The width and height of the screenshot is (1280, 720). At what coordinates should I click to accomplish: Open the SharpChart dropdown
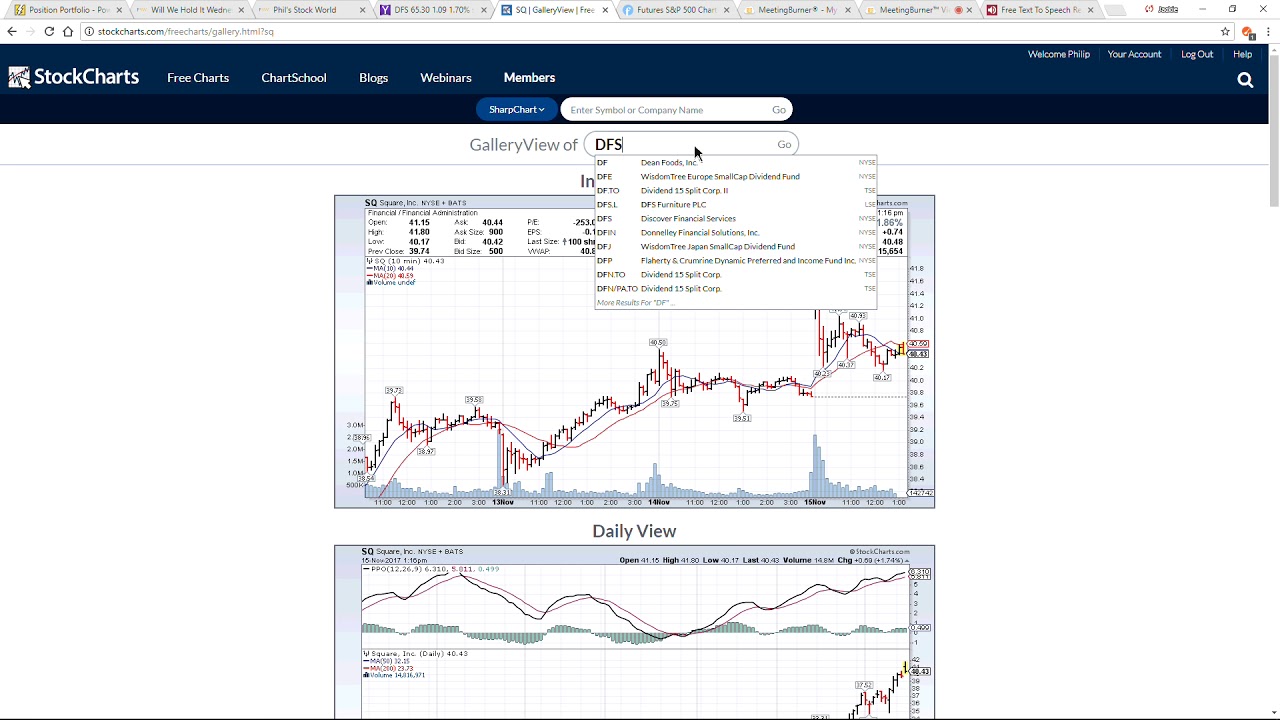[516, 110]
